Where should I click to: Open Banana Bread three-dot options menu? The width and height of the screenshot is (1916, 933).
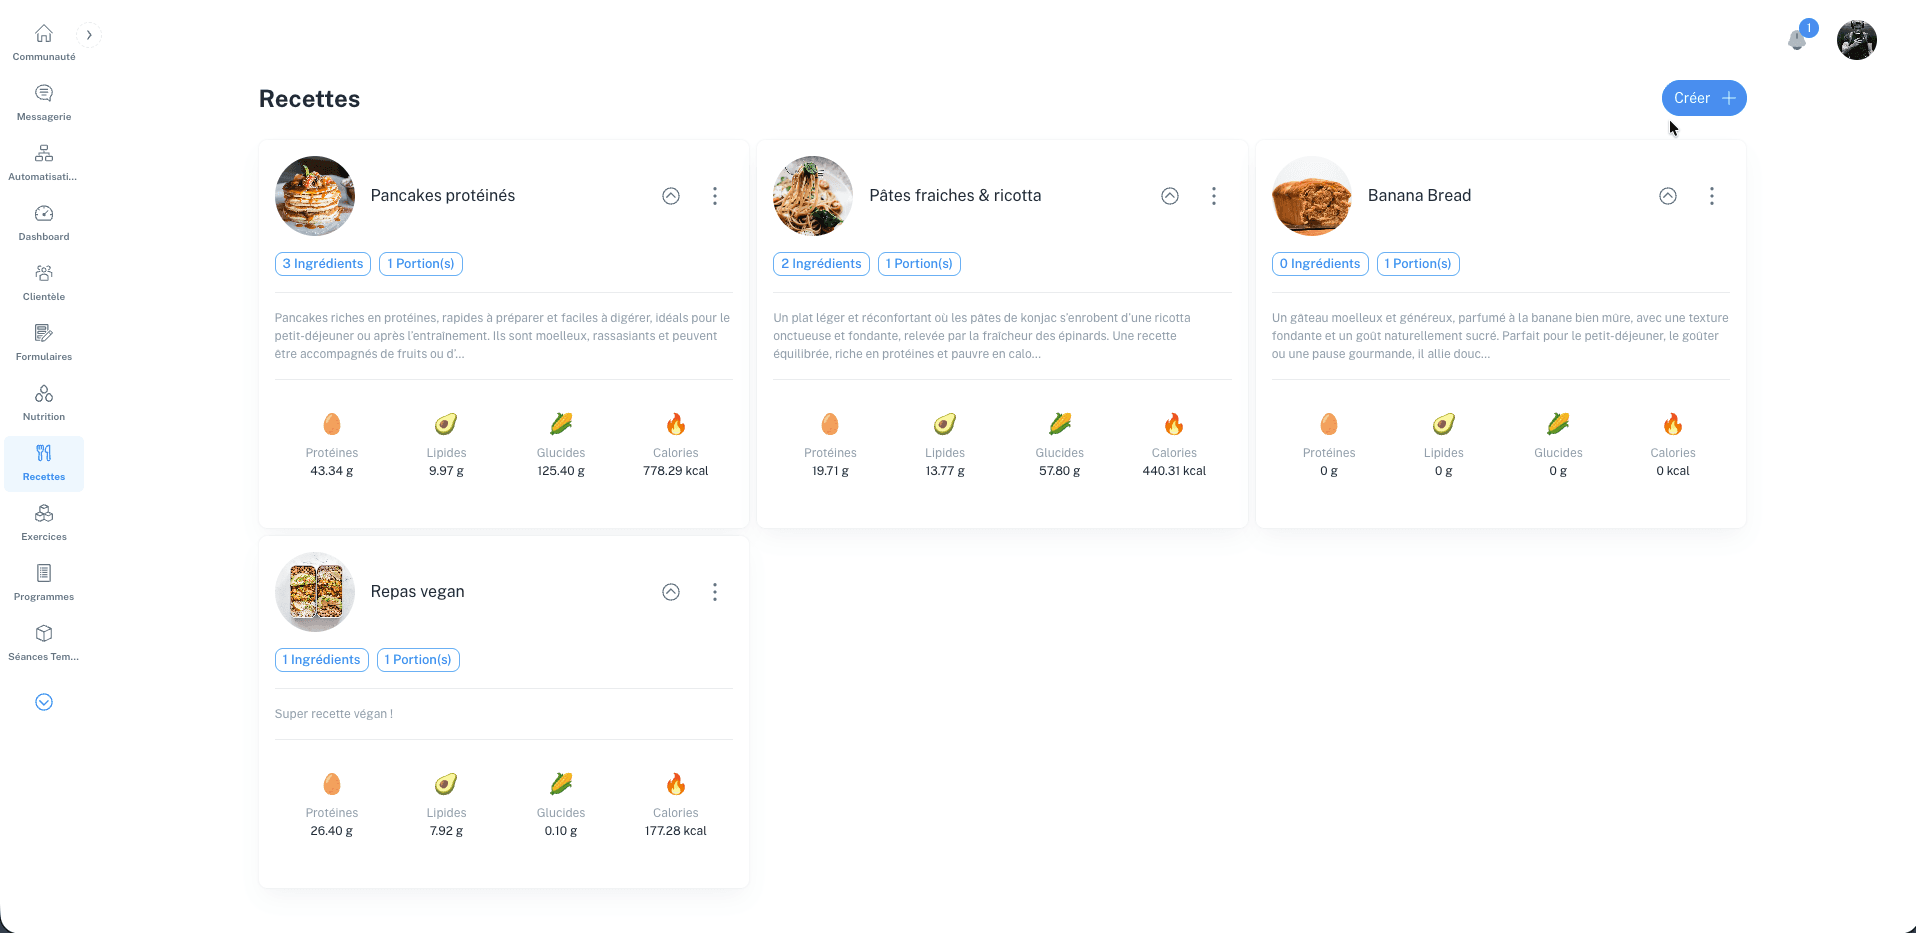tap(1712, 196)
